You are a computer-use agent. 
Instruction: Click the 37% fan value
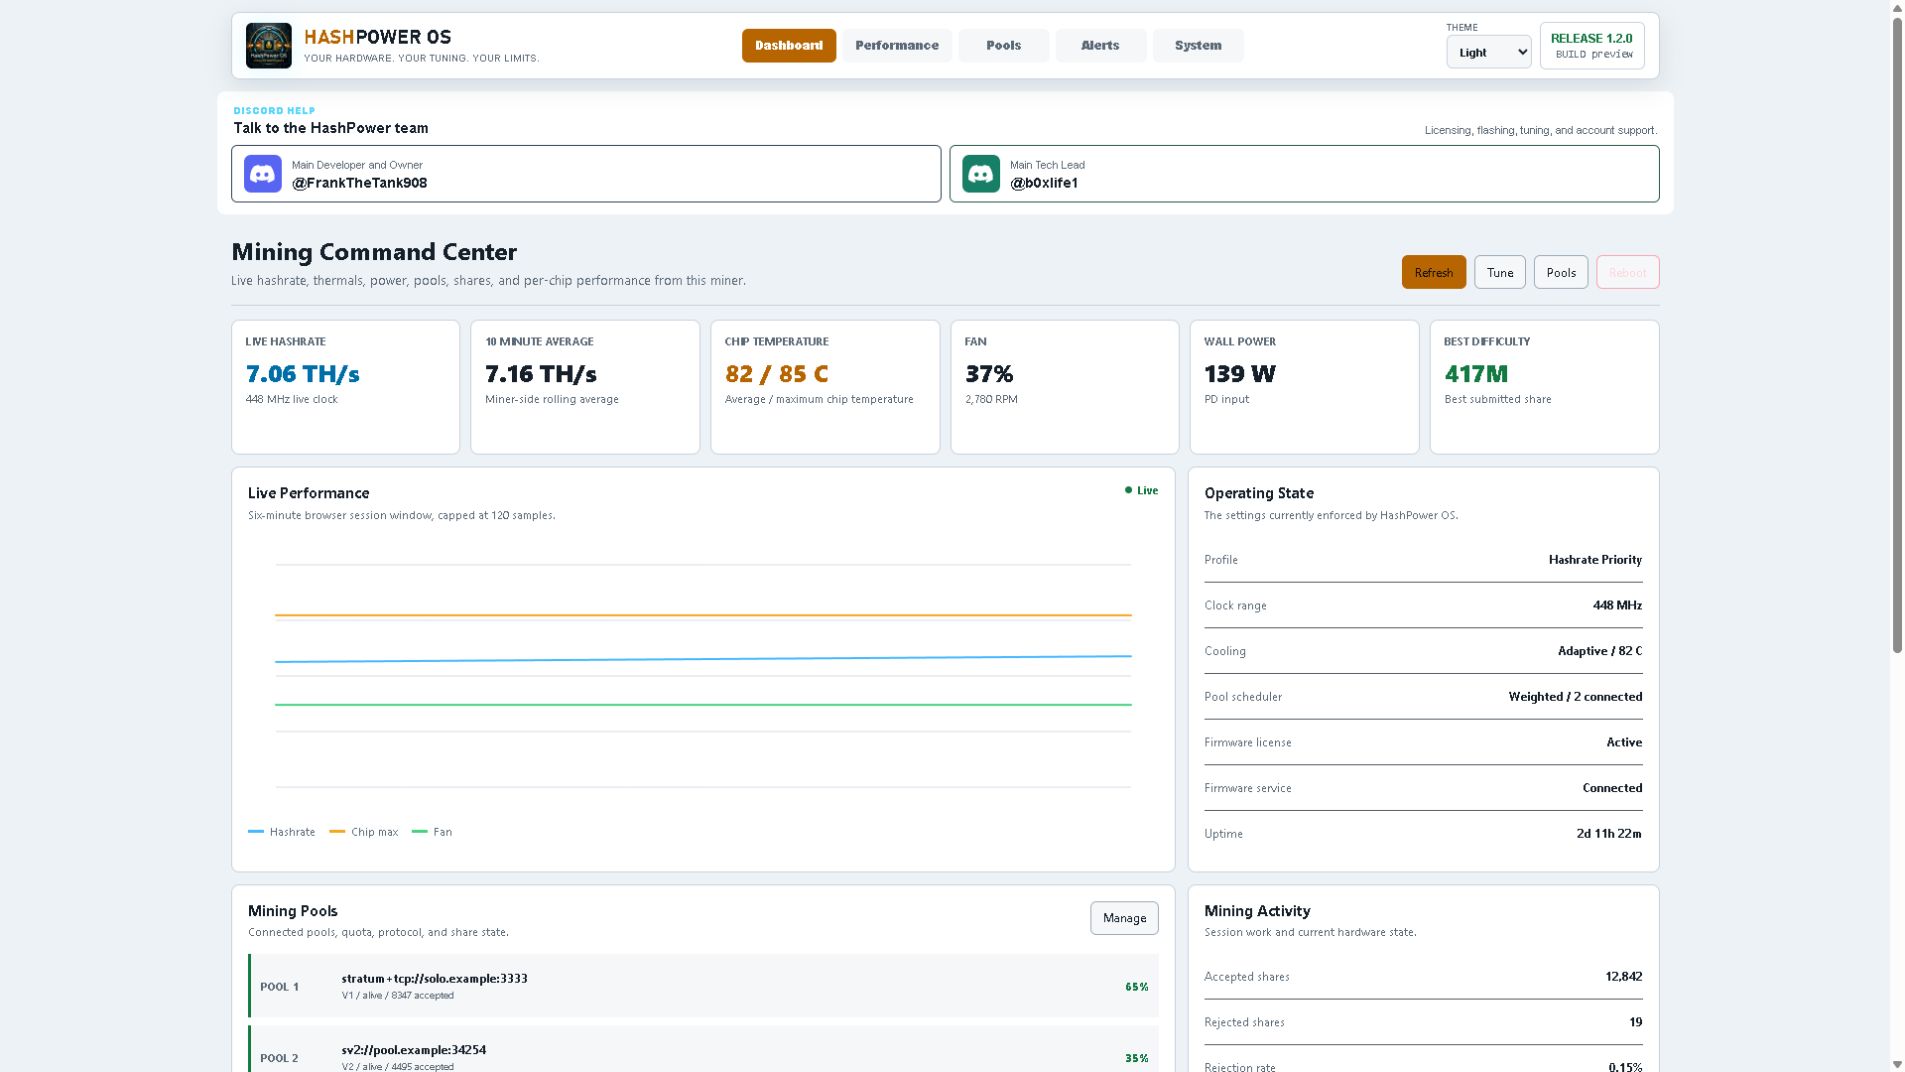tap(989, 374)
